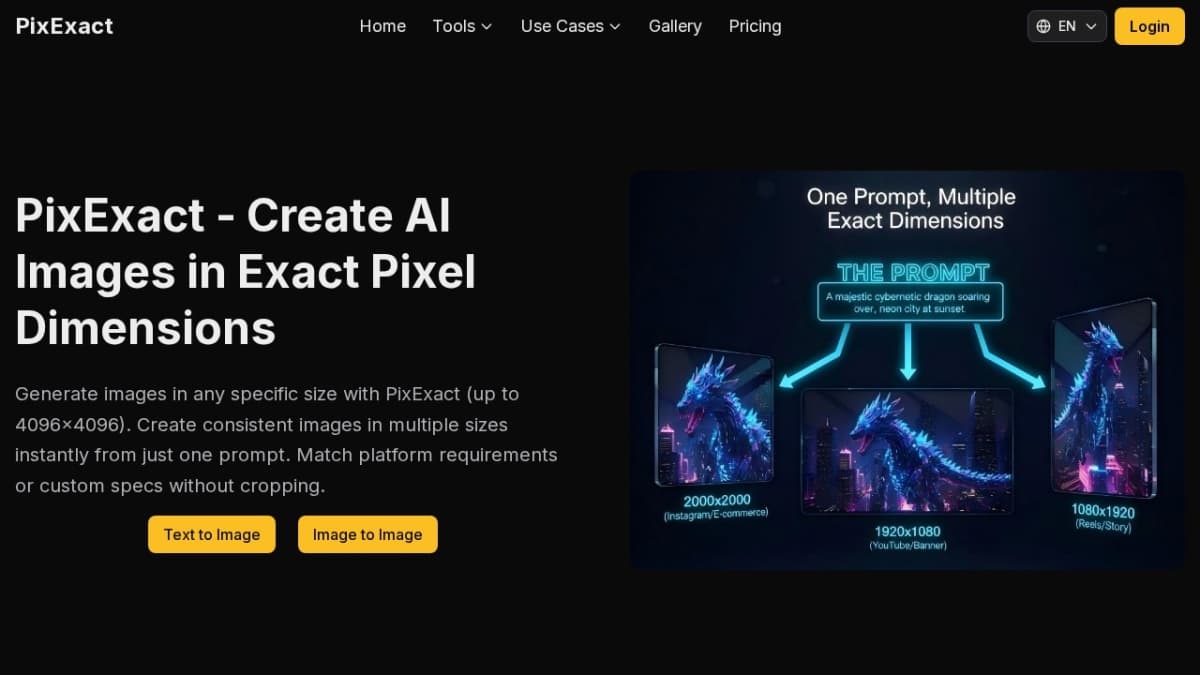Start the Text to Image tool
Image resolution: width=1200 pixels, height=675 pixels.
tap(212, 534)
